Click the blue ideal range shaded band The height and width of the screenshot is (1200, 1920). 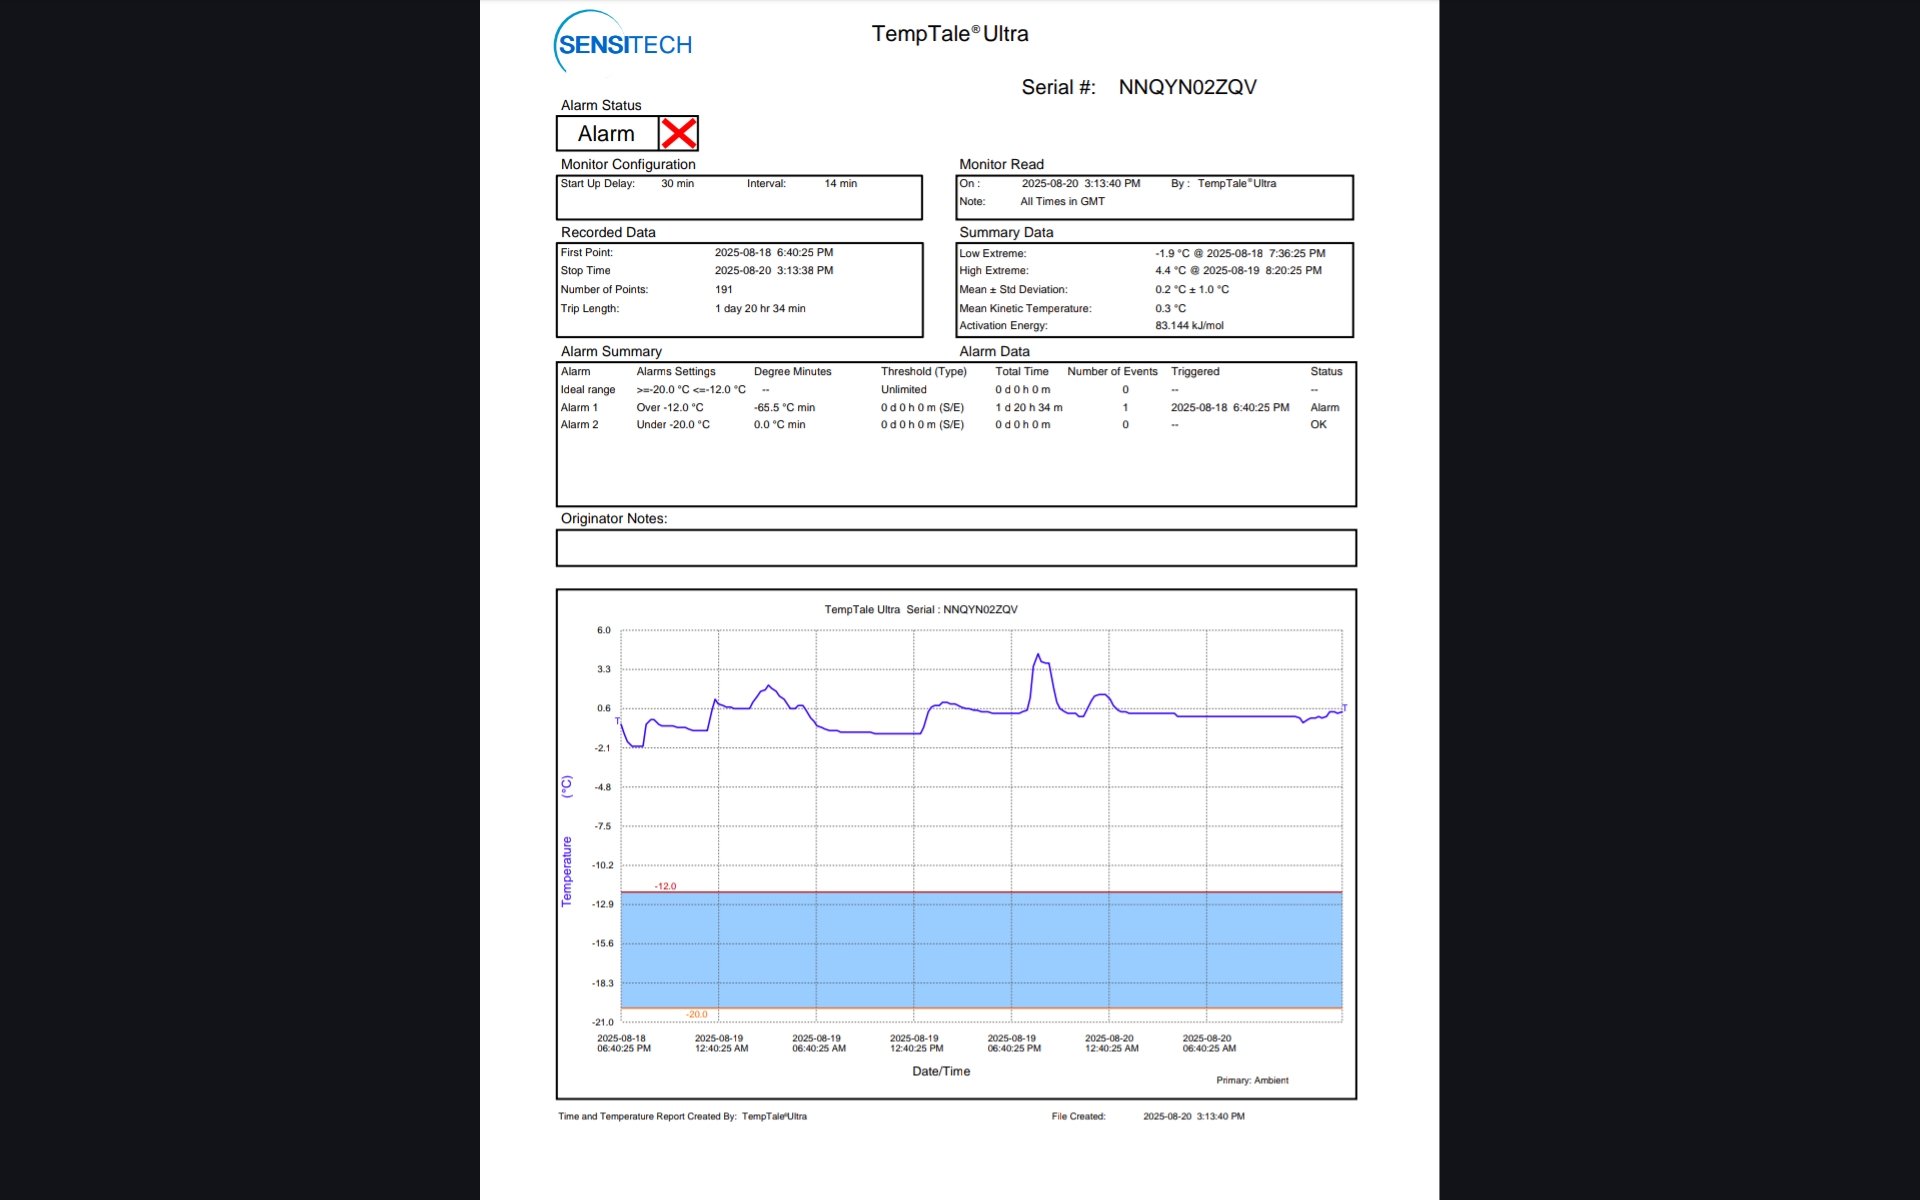tap(980, 950)
